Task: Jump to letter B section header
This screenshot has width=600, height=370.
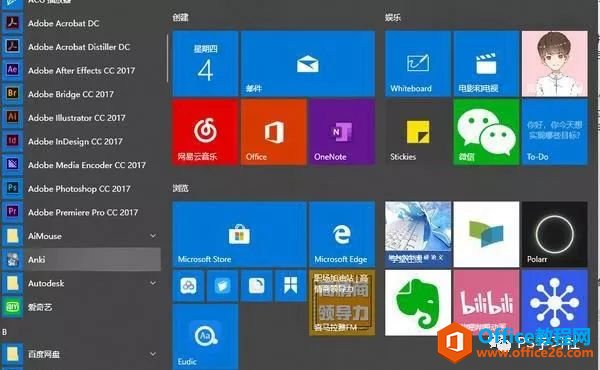Action: pos(5,332)
